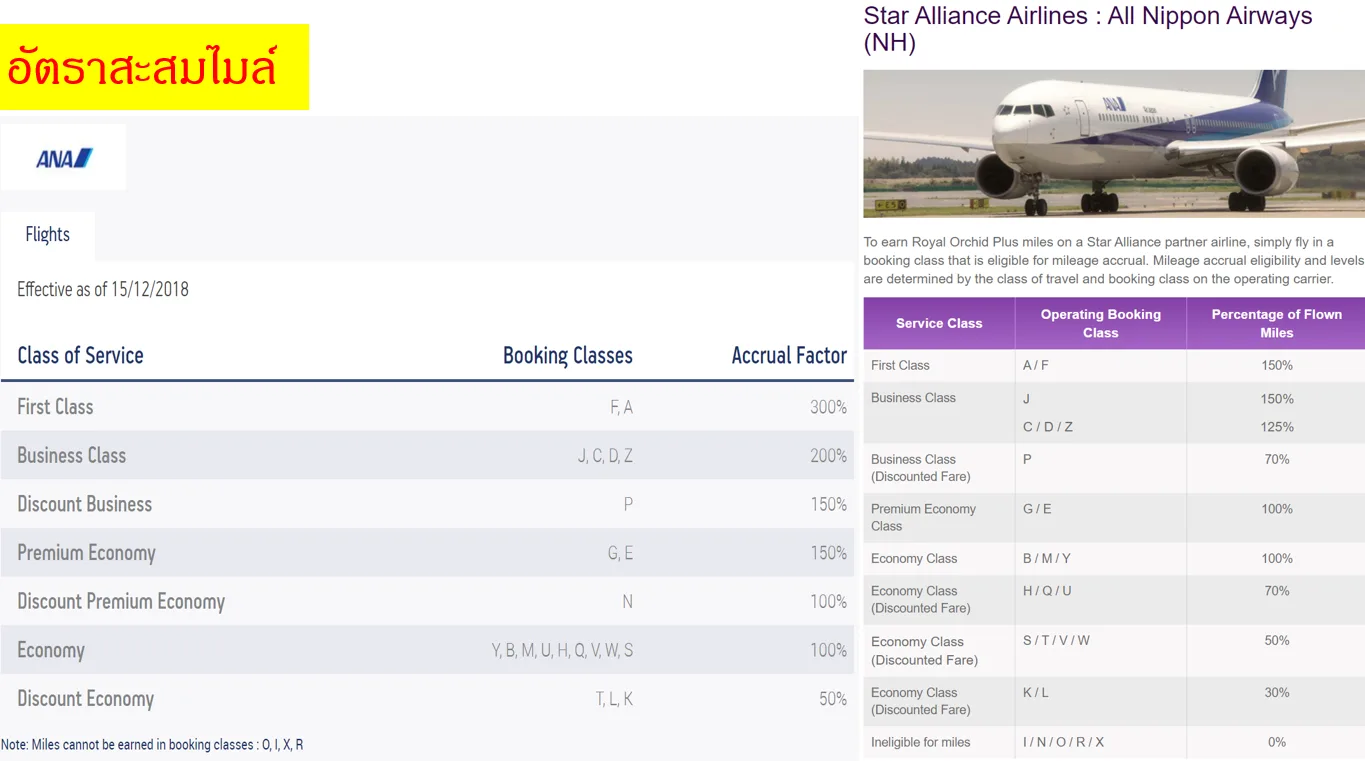Image resolution: width=1365 pixels, height=761 pixels.
Task: Click the purple 'Service Class' header
Action: 939,323
